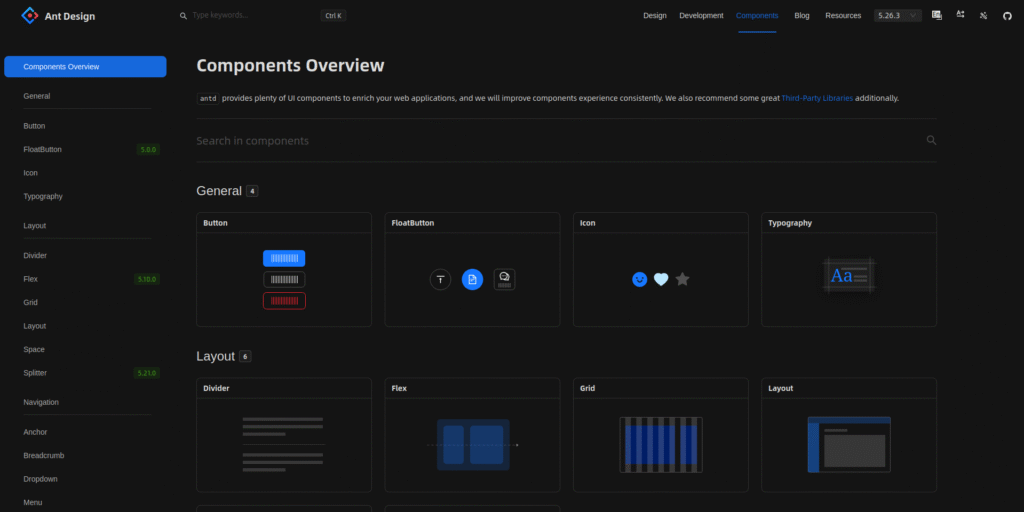Click the antd code tag

tap(208, 99)
